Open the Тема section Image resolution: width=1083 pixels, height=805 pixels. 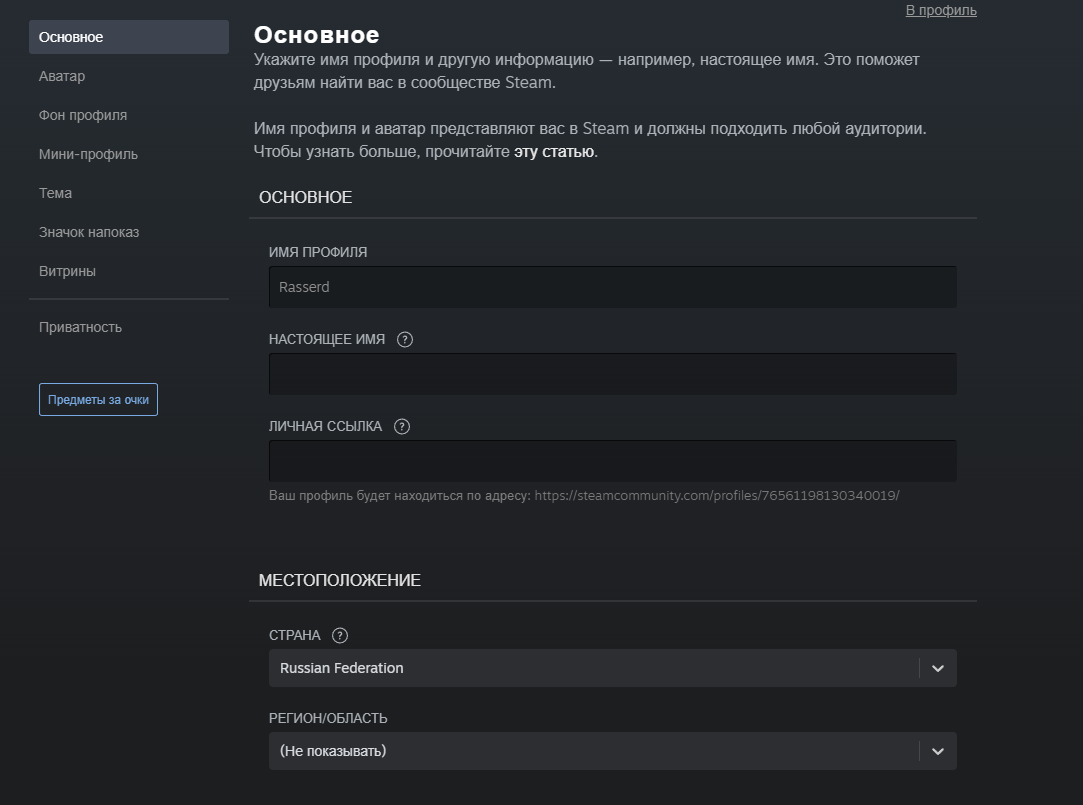pyautogui.click(x=55, y=193)
